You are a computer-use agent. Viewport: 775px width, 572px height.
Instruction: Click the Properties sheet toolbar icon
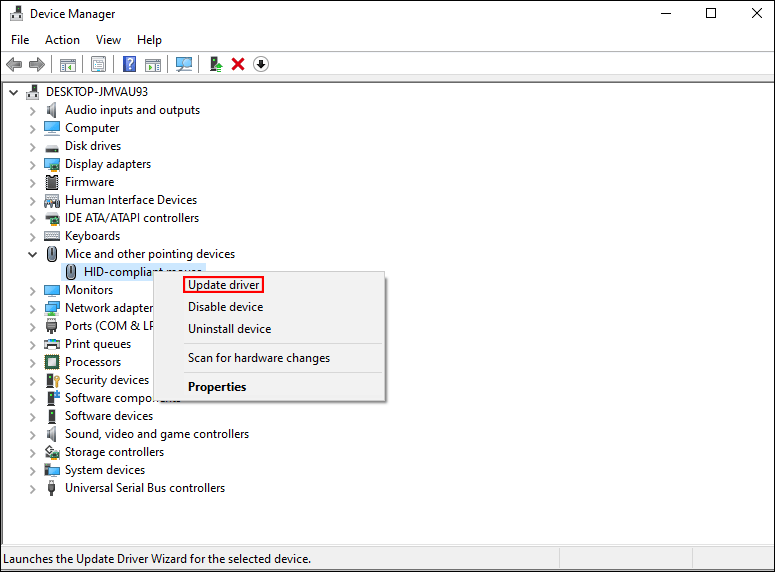98,64
